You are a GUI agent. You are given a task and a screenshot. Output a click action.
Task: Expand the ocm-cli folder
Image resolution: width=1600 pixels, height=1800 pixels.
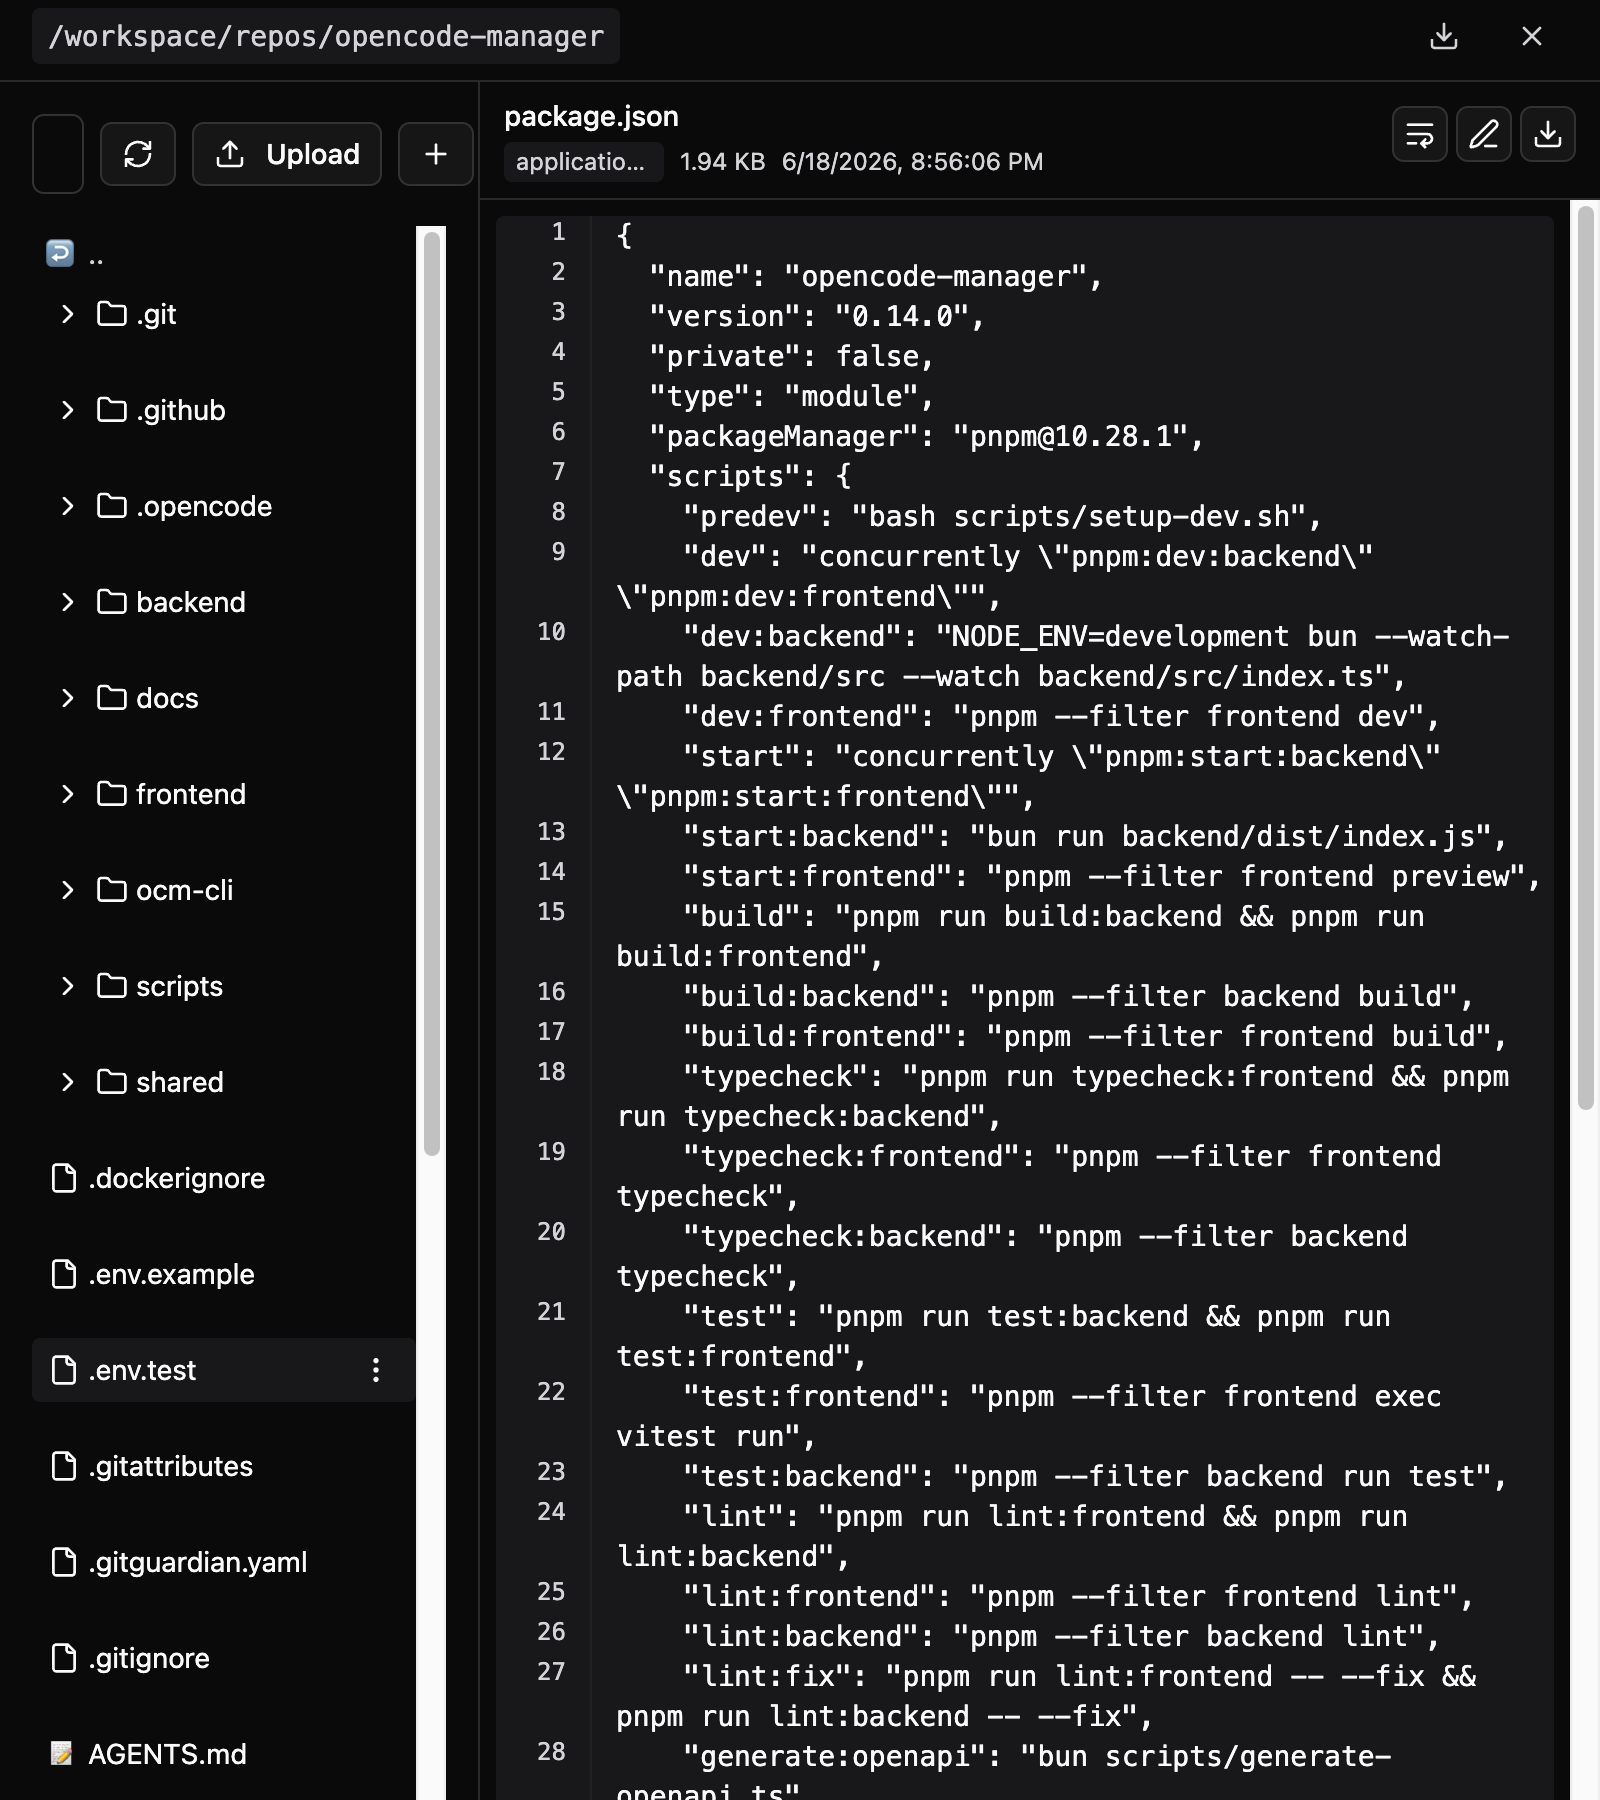pyautogui.click(x=67, y=890)
